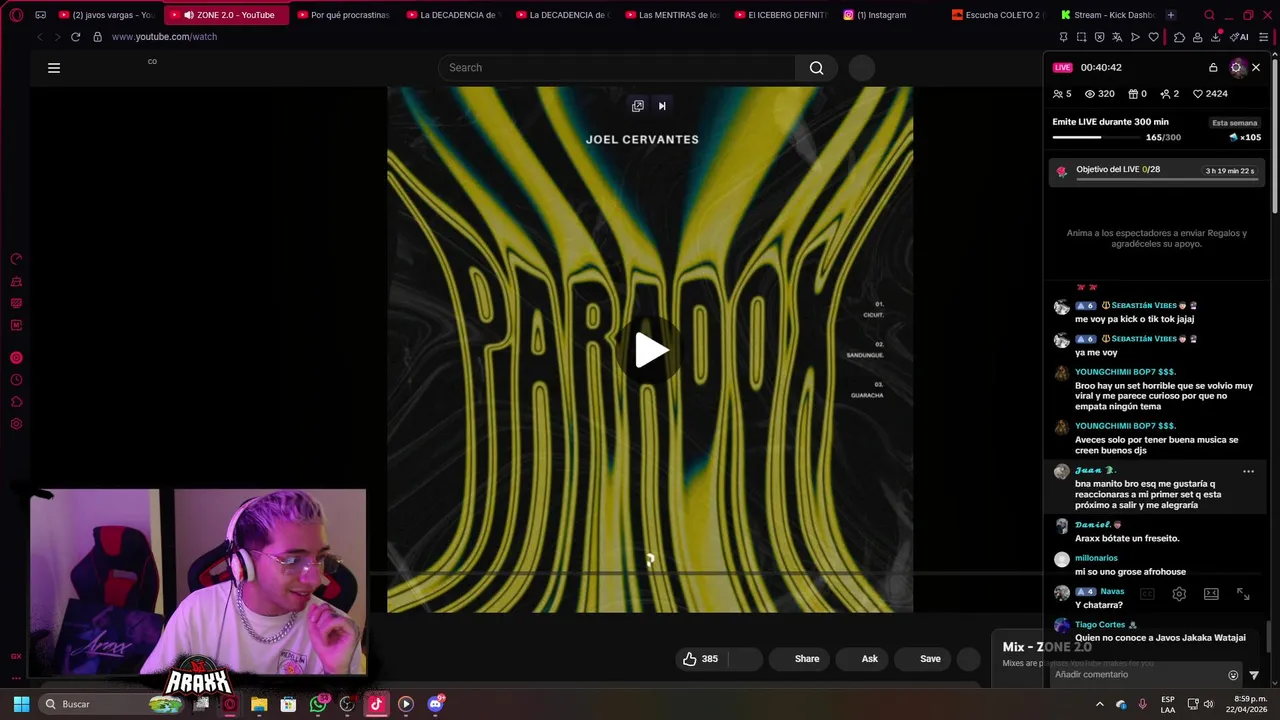Click username millonarios in chat
The width and height of the screenshot is (1280, 720).
tap(1096, 558)
